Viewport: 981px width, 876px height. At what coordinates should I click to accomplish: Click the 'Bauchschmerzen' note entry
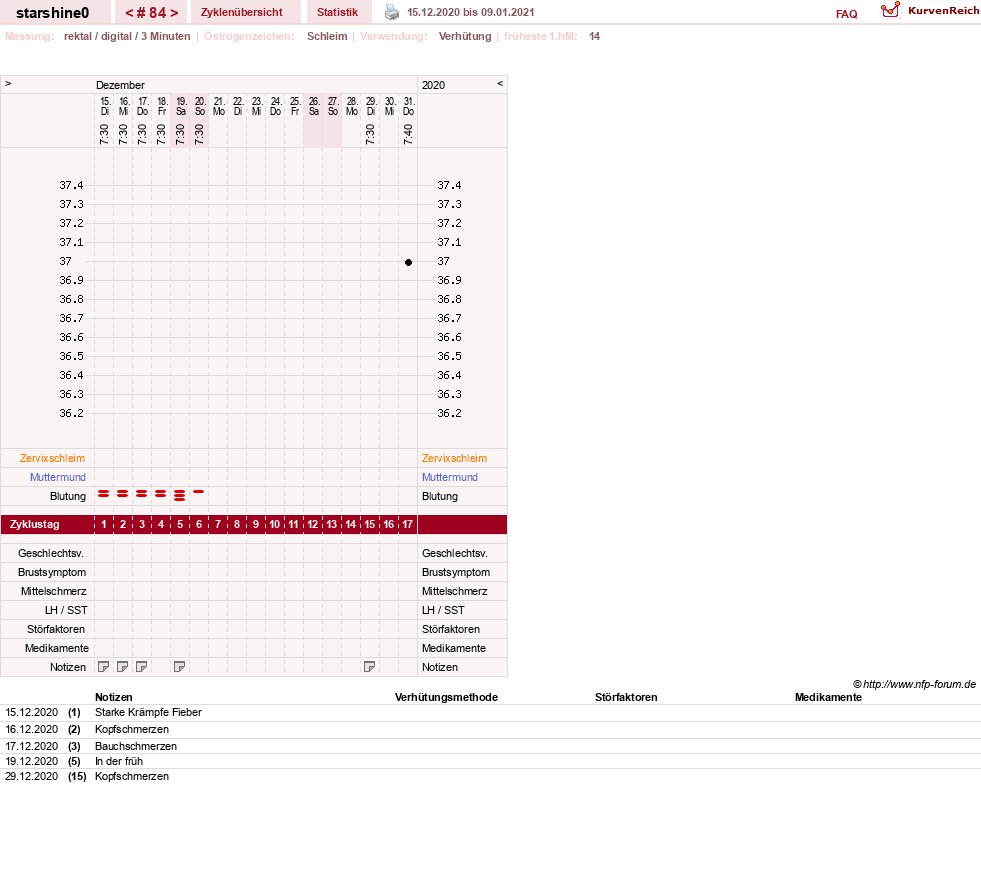click(x=136, y=746)
